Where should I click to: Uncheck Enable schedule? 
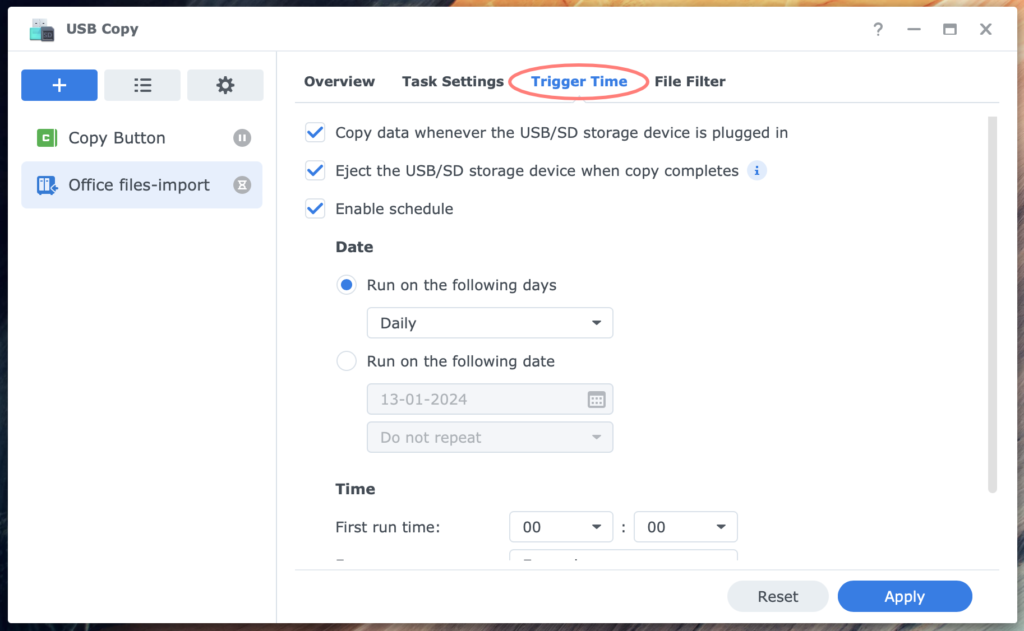coord(315,209)
